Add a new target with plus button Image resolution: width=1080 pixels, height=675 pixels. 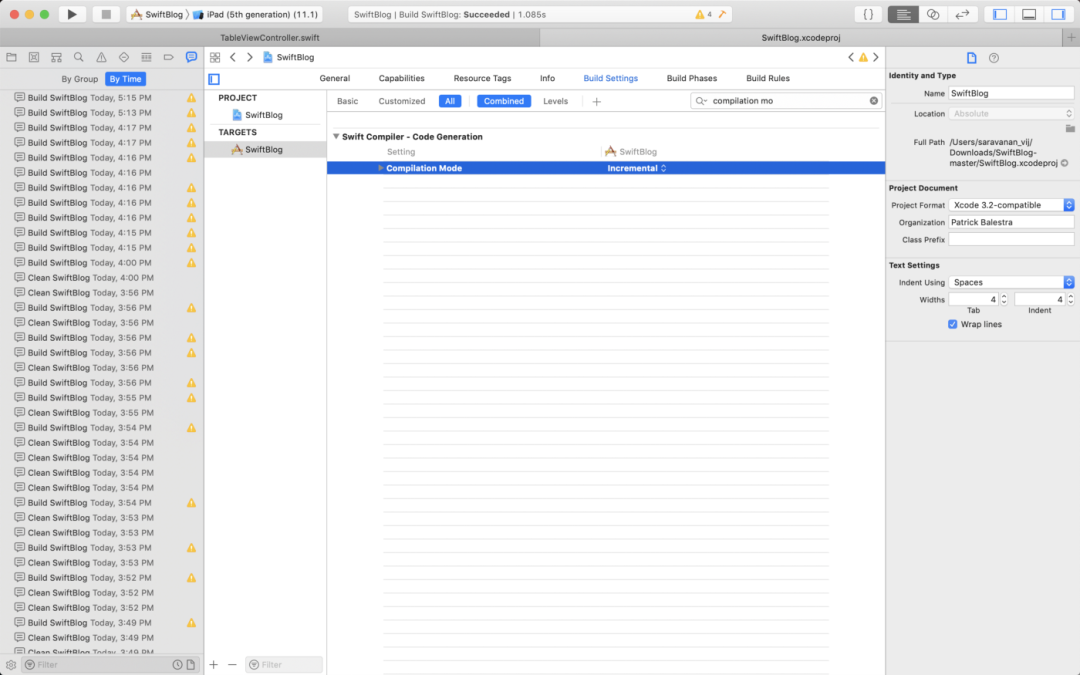click(x=214, y=665)
